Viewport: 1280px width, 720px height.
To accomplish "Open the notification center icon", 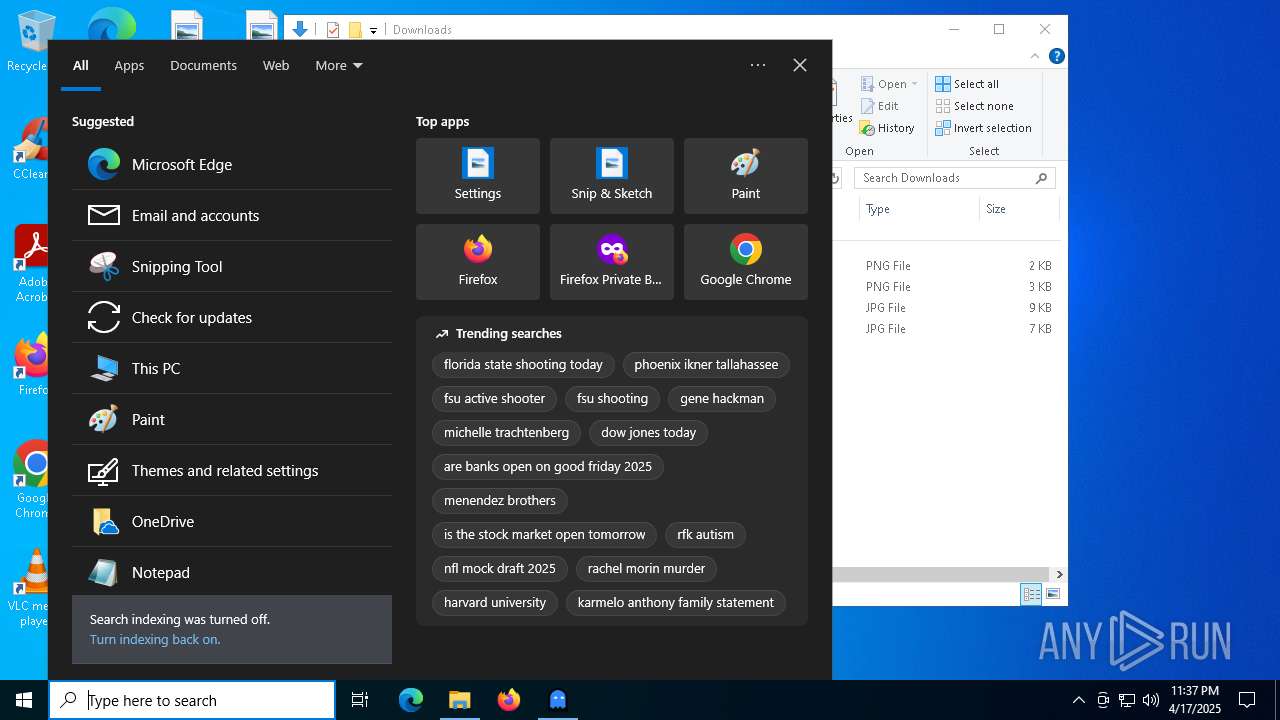I will click(x=1247, y=700).
